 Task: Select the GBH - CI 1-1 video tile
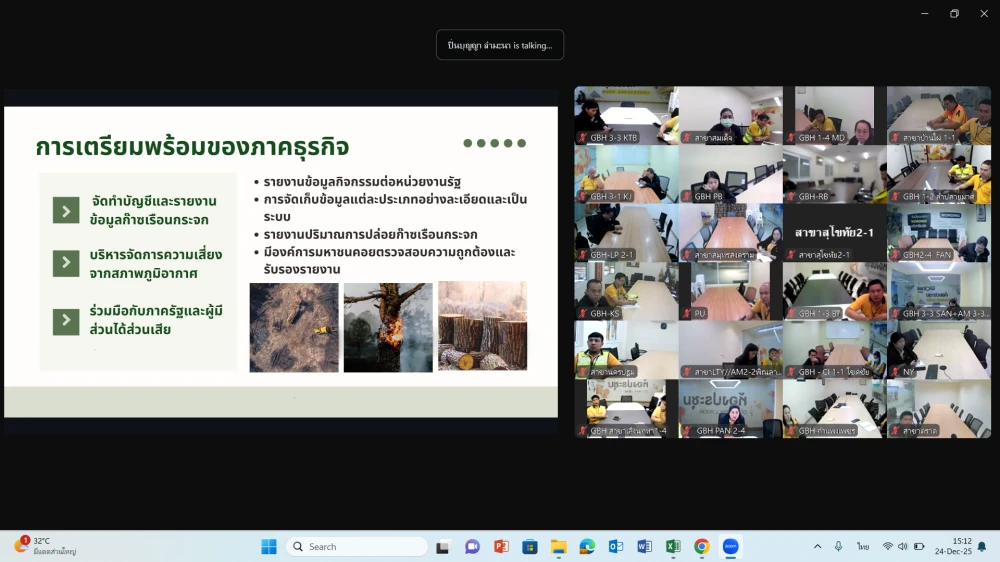pyautogui.click(x=835, y=350)
